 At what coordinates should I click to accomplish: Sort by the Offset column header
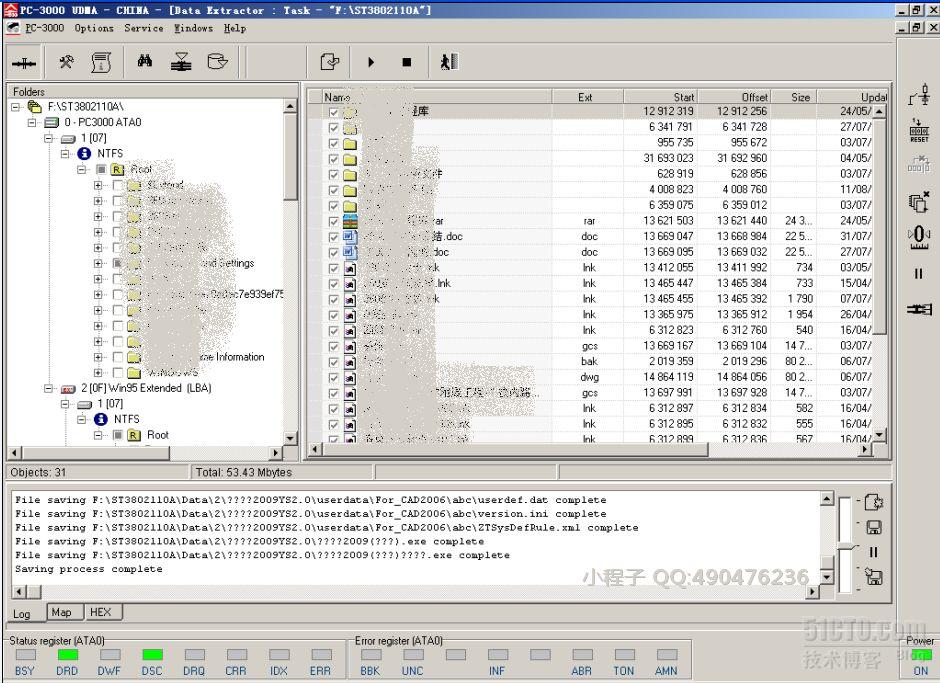pos(734,97)
